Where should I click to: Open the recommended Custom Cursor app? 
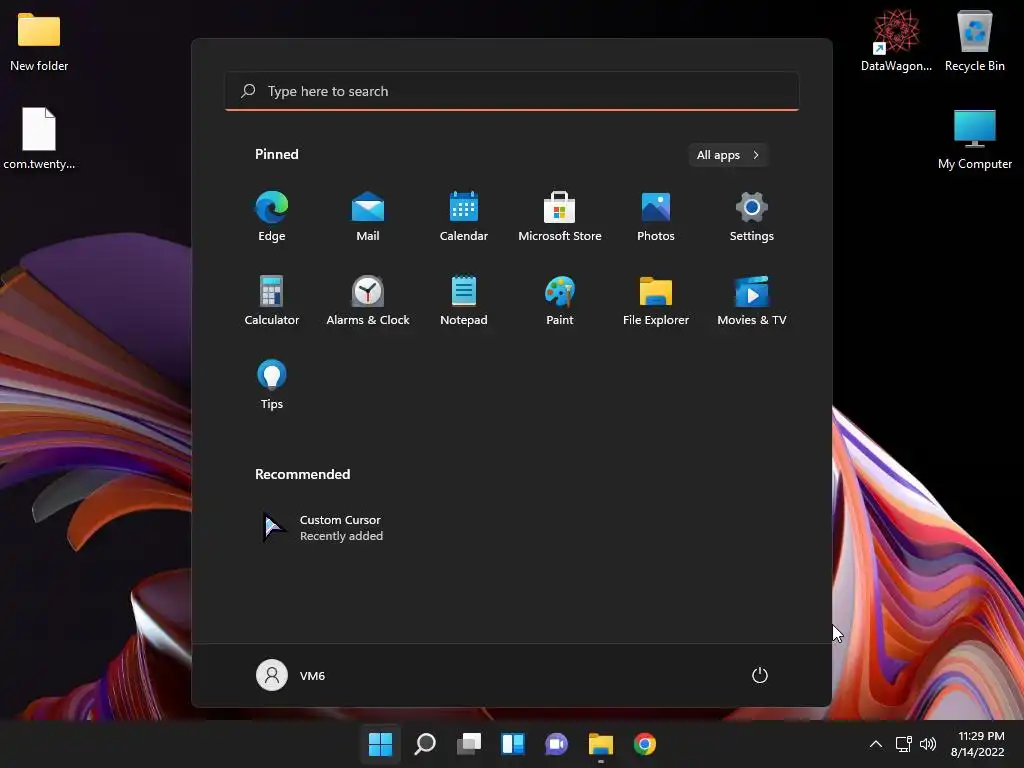coord(323,528)
